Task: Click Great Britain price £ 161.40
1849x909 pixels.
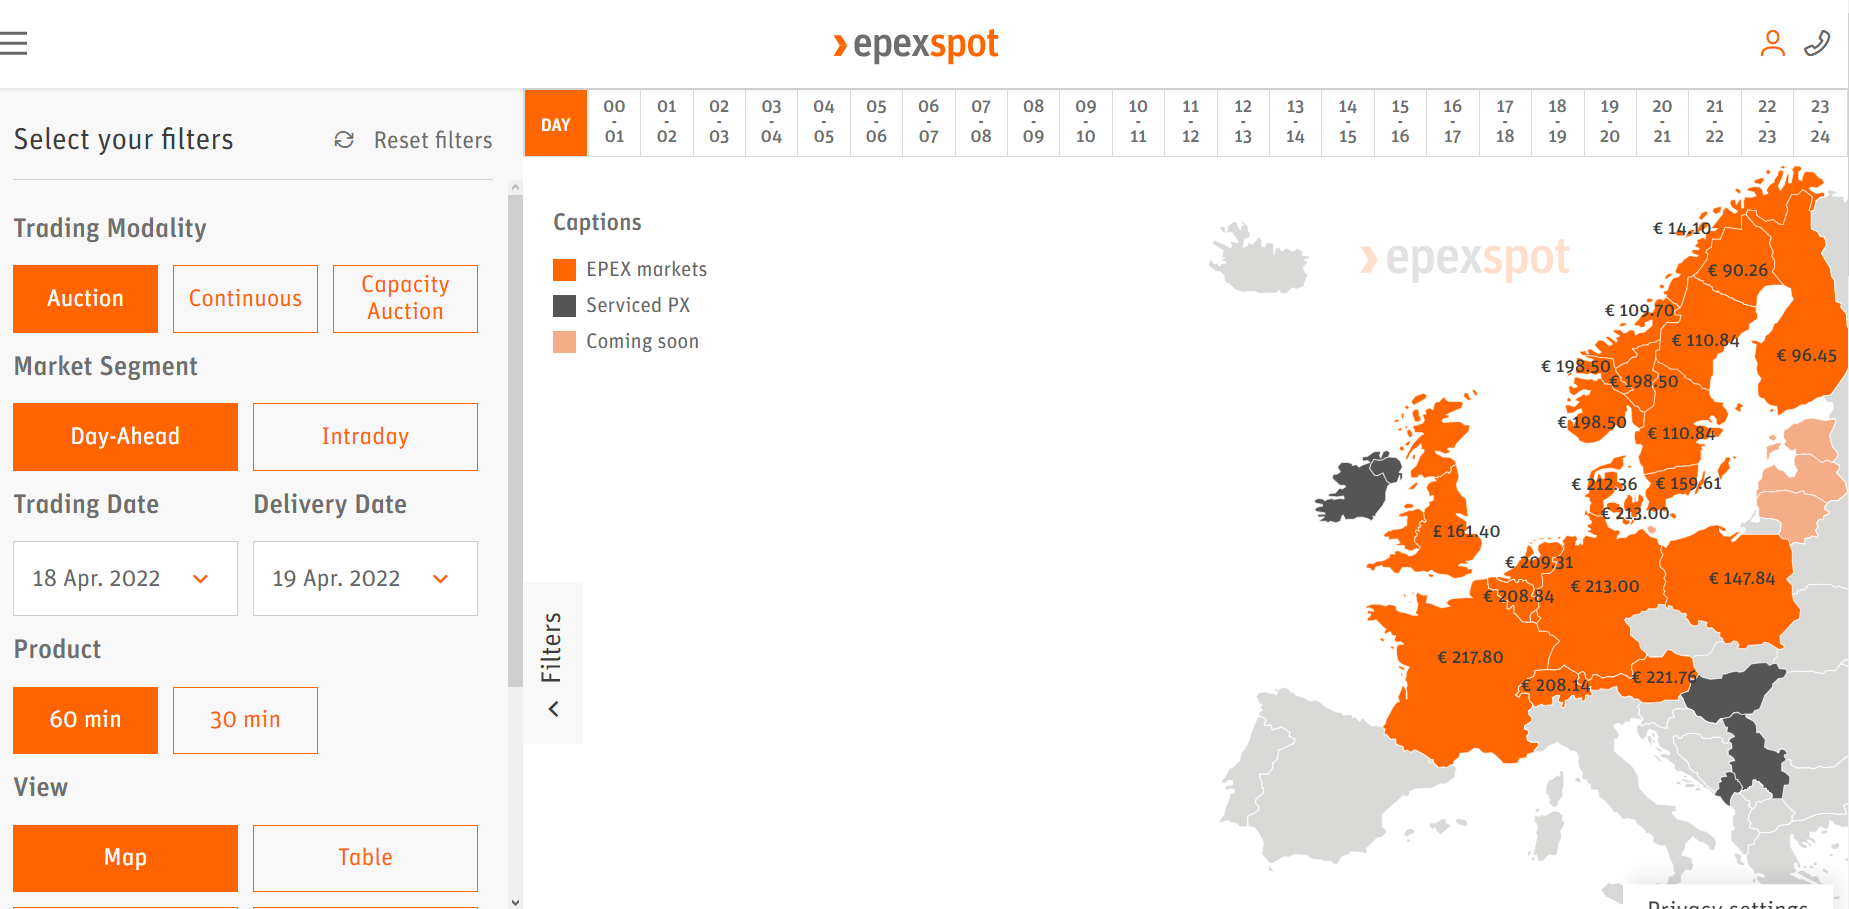Action: click(1467, 531)
